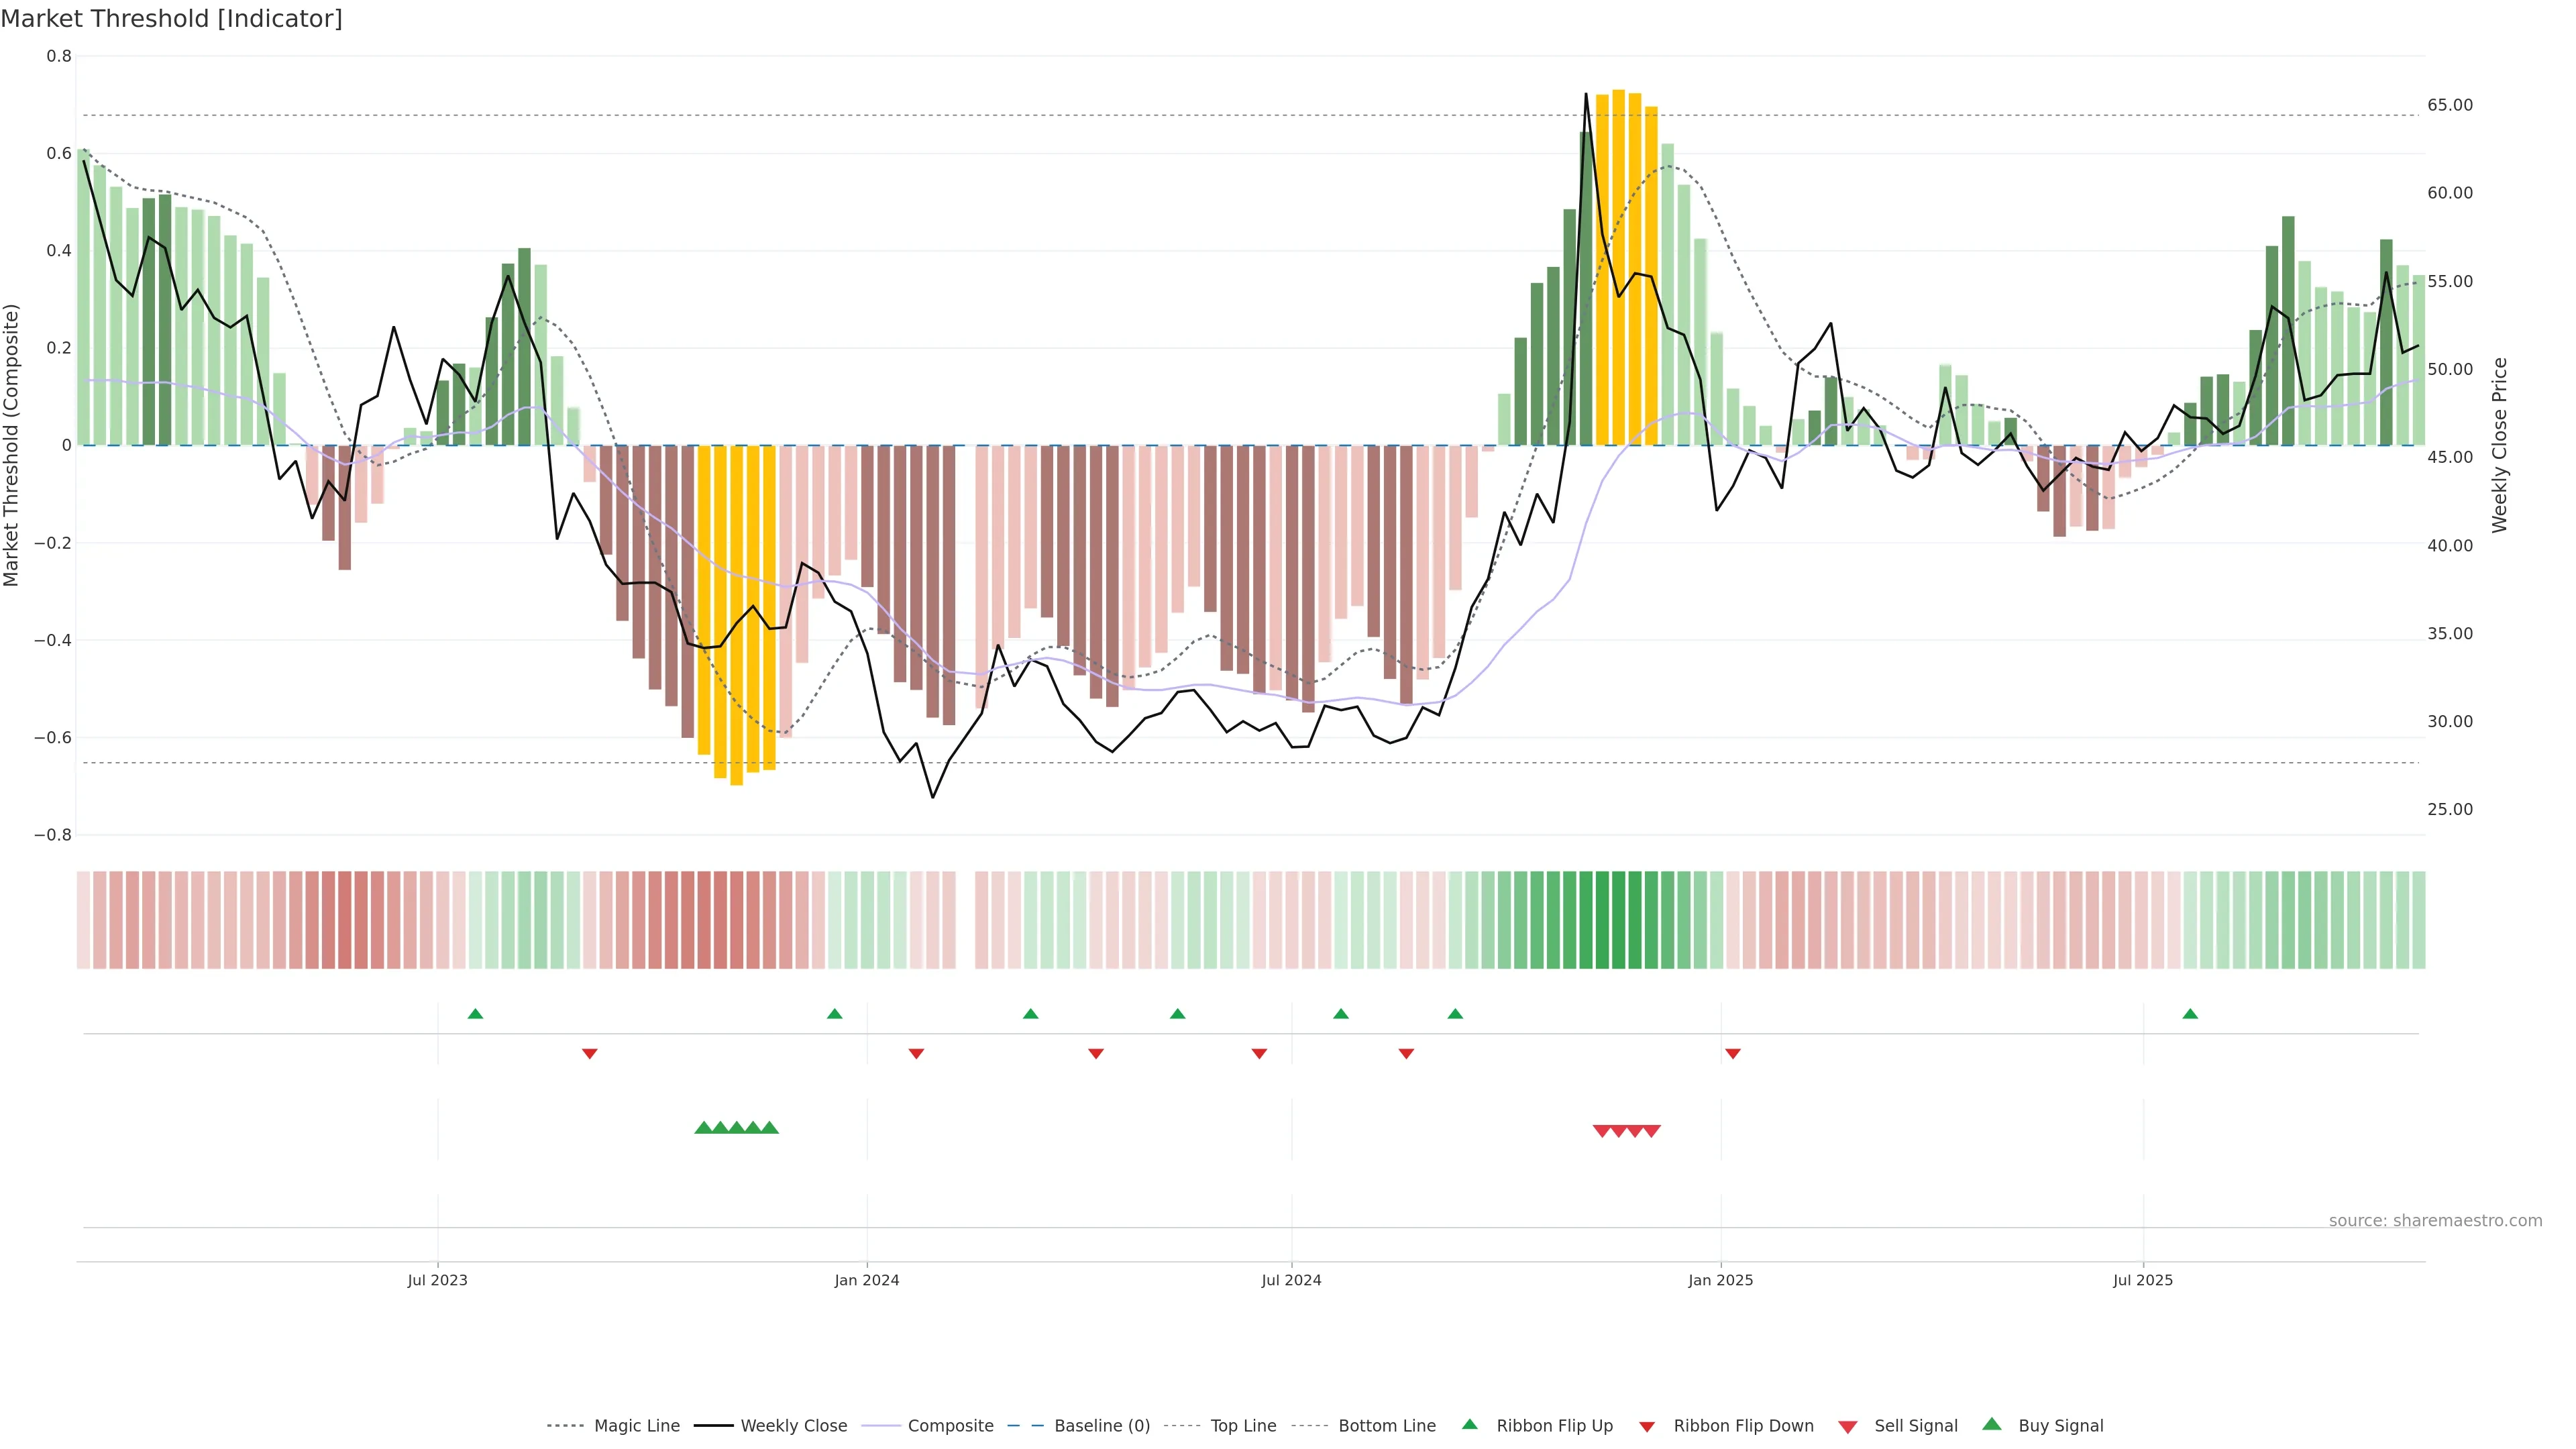
Task: Click the Ribbon Flip Up legend icon
Action: (1469, 1424)
